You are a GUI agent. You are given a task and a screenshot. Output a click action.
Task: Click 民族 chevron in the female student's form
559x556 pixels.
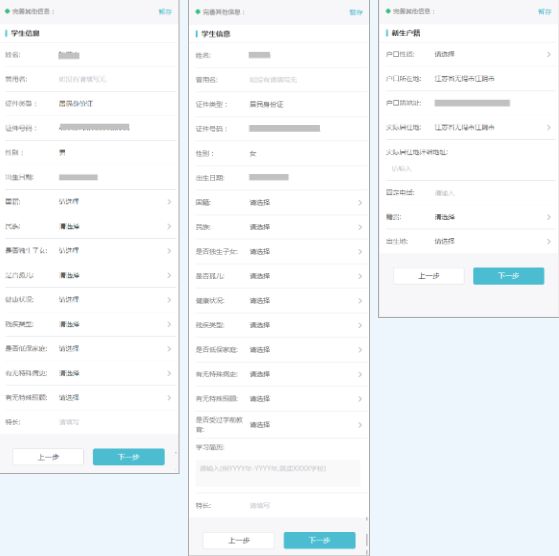point(360,227)
